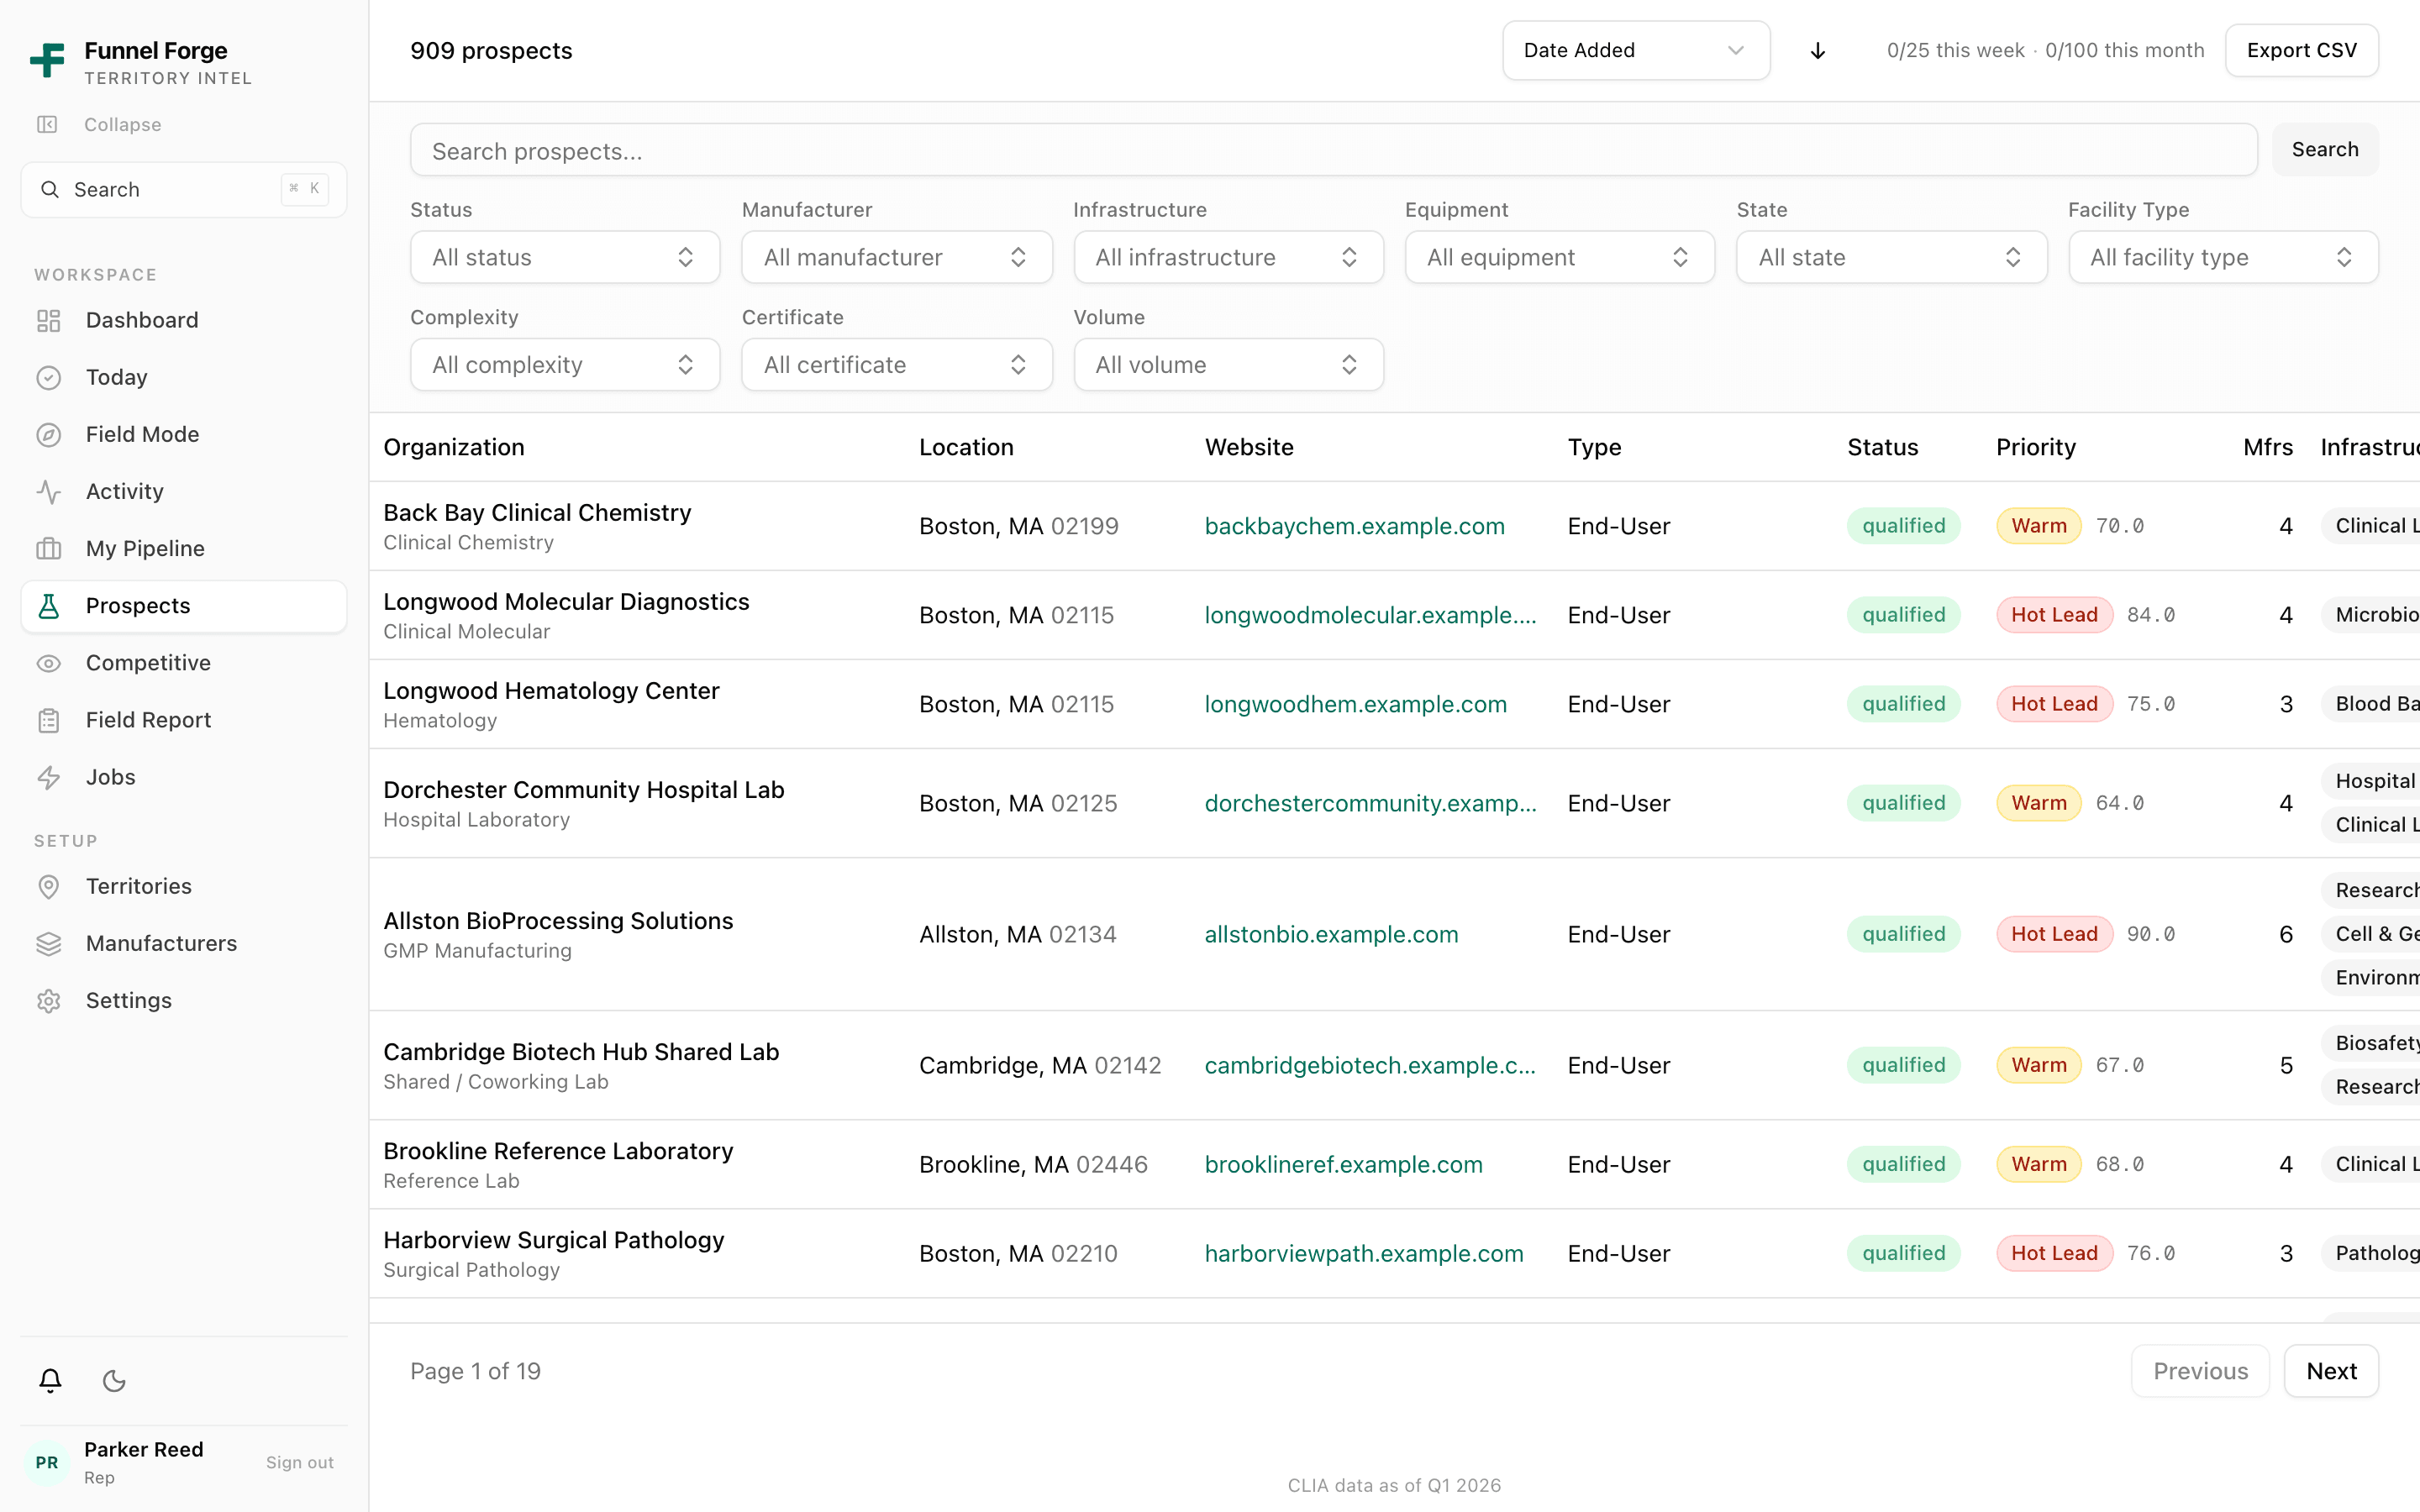This screenshot has height=1512, width=2420.
Task: Go to Next page of prospects
Action: coord(2331,1371)
